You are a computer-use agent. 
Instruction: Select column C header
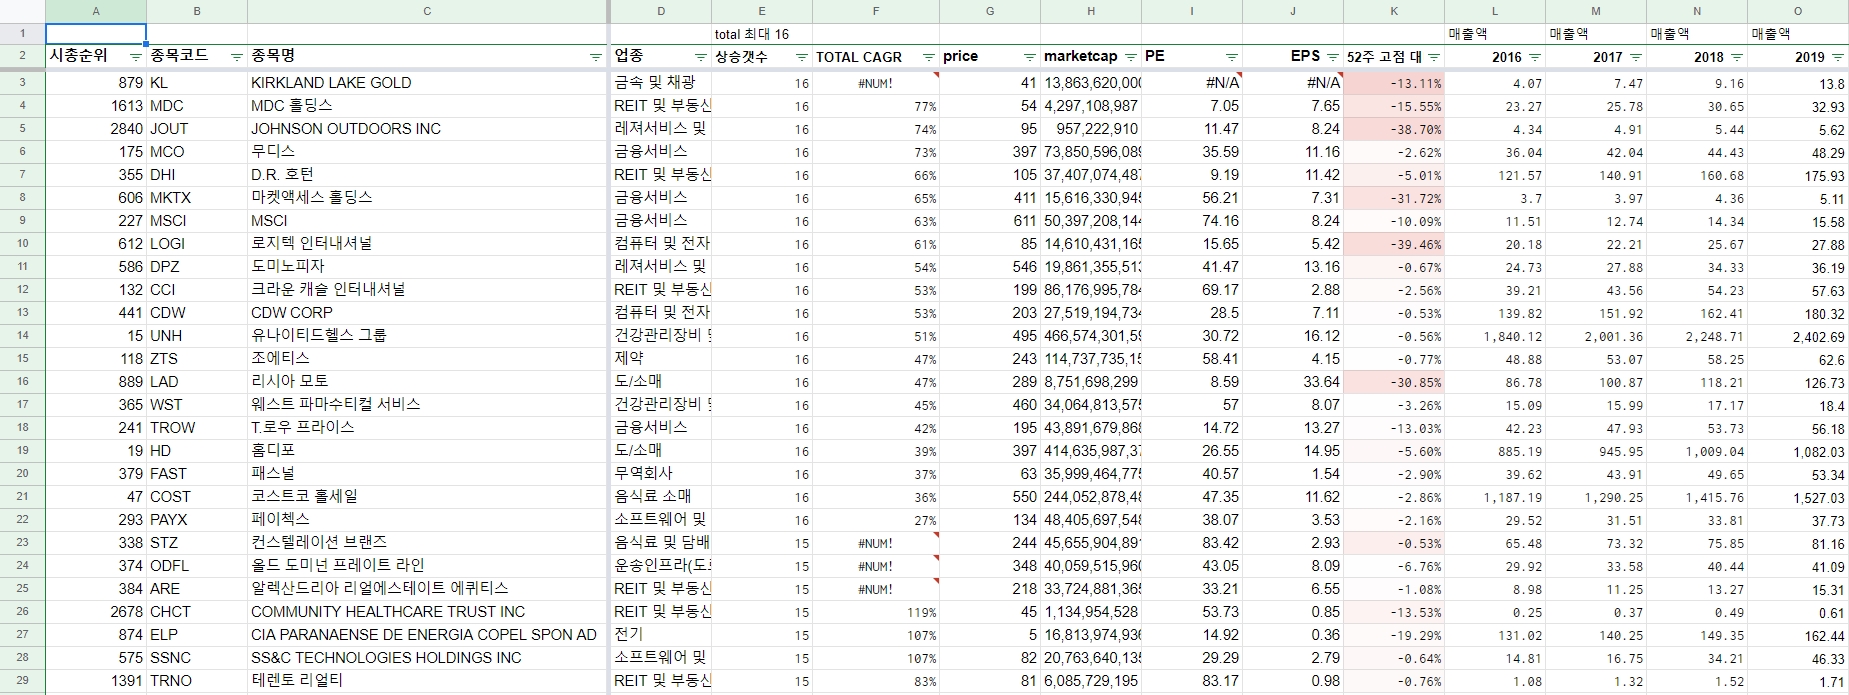pyautogui.click(x=427, y=11)
